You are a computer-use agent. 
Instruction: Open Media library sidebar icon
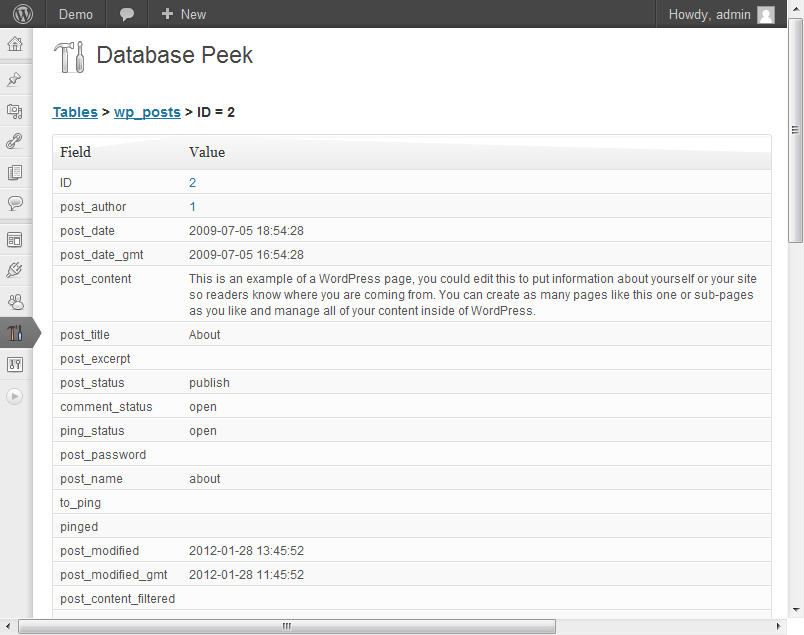coord(15,111)
